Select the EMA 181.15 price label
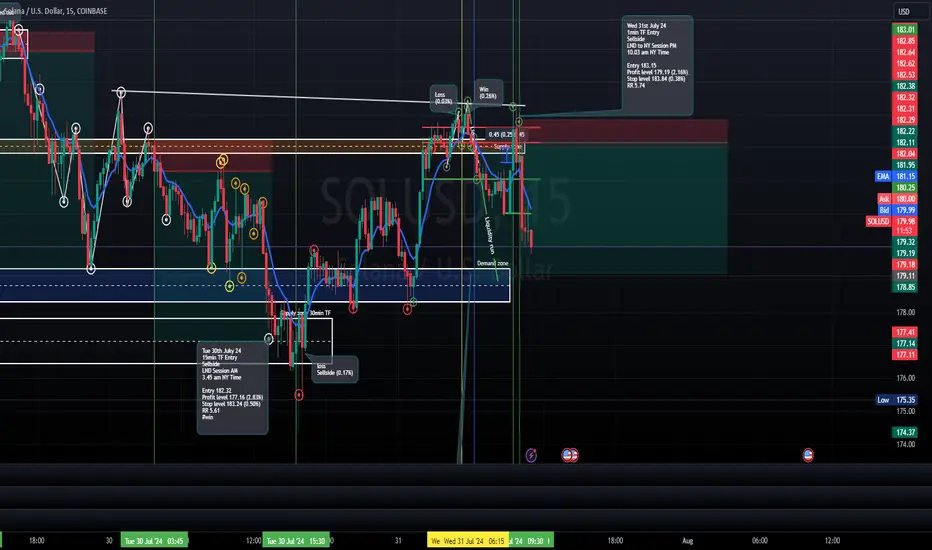 pos(895,177)
